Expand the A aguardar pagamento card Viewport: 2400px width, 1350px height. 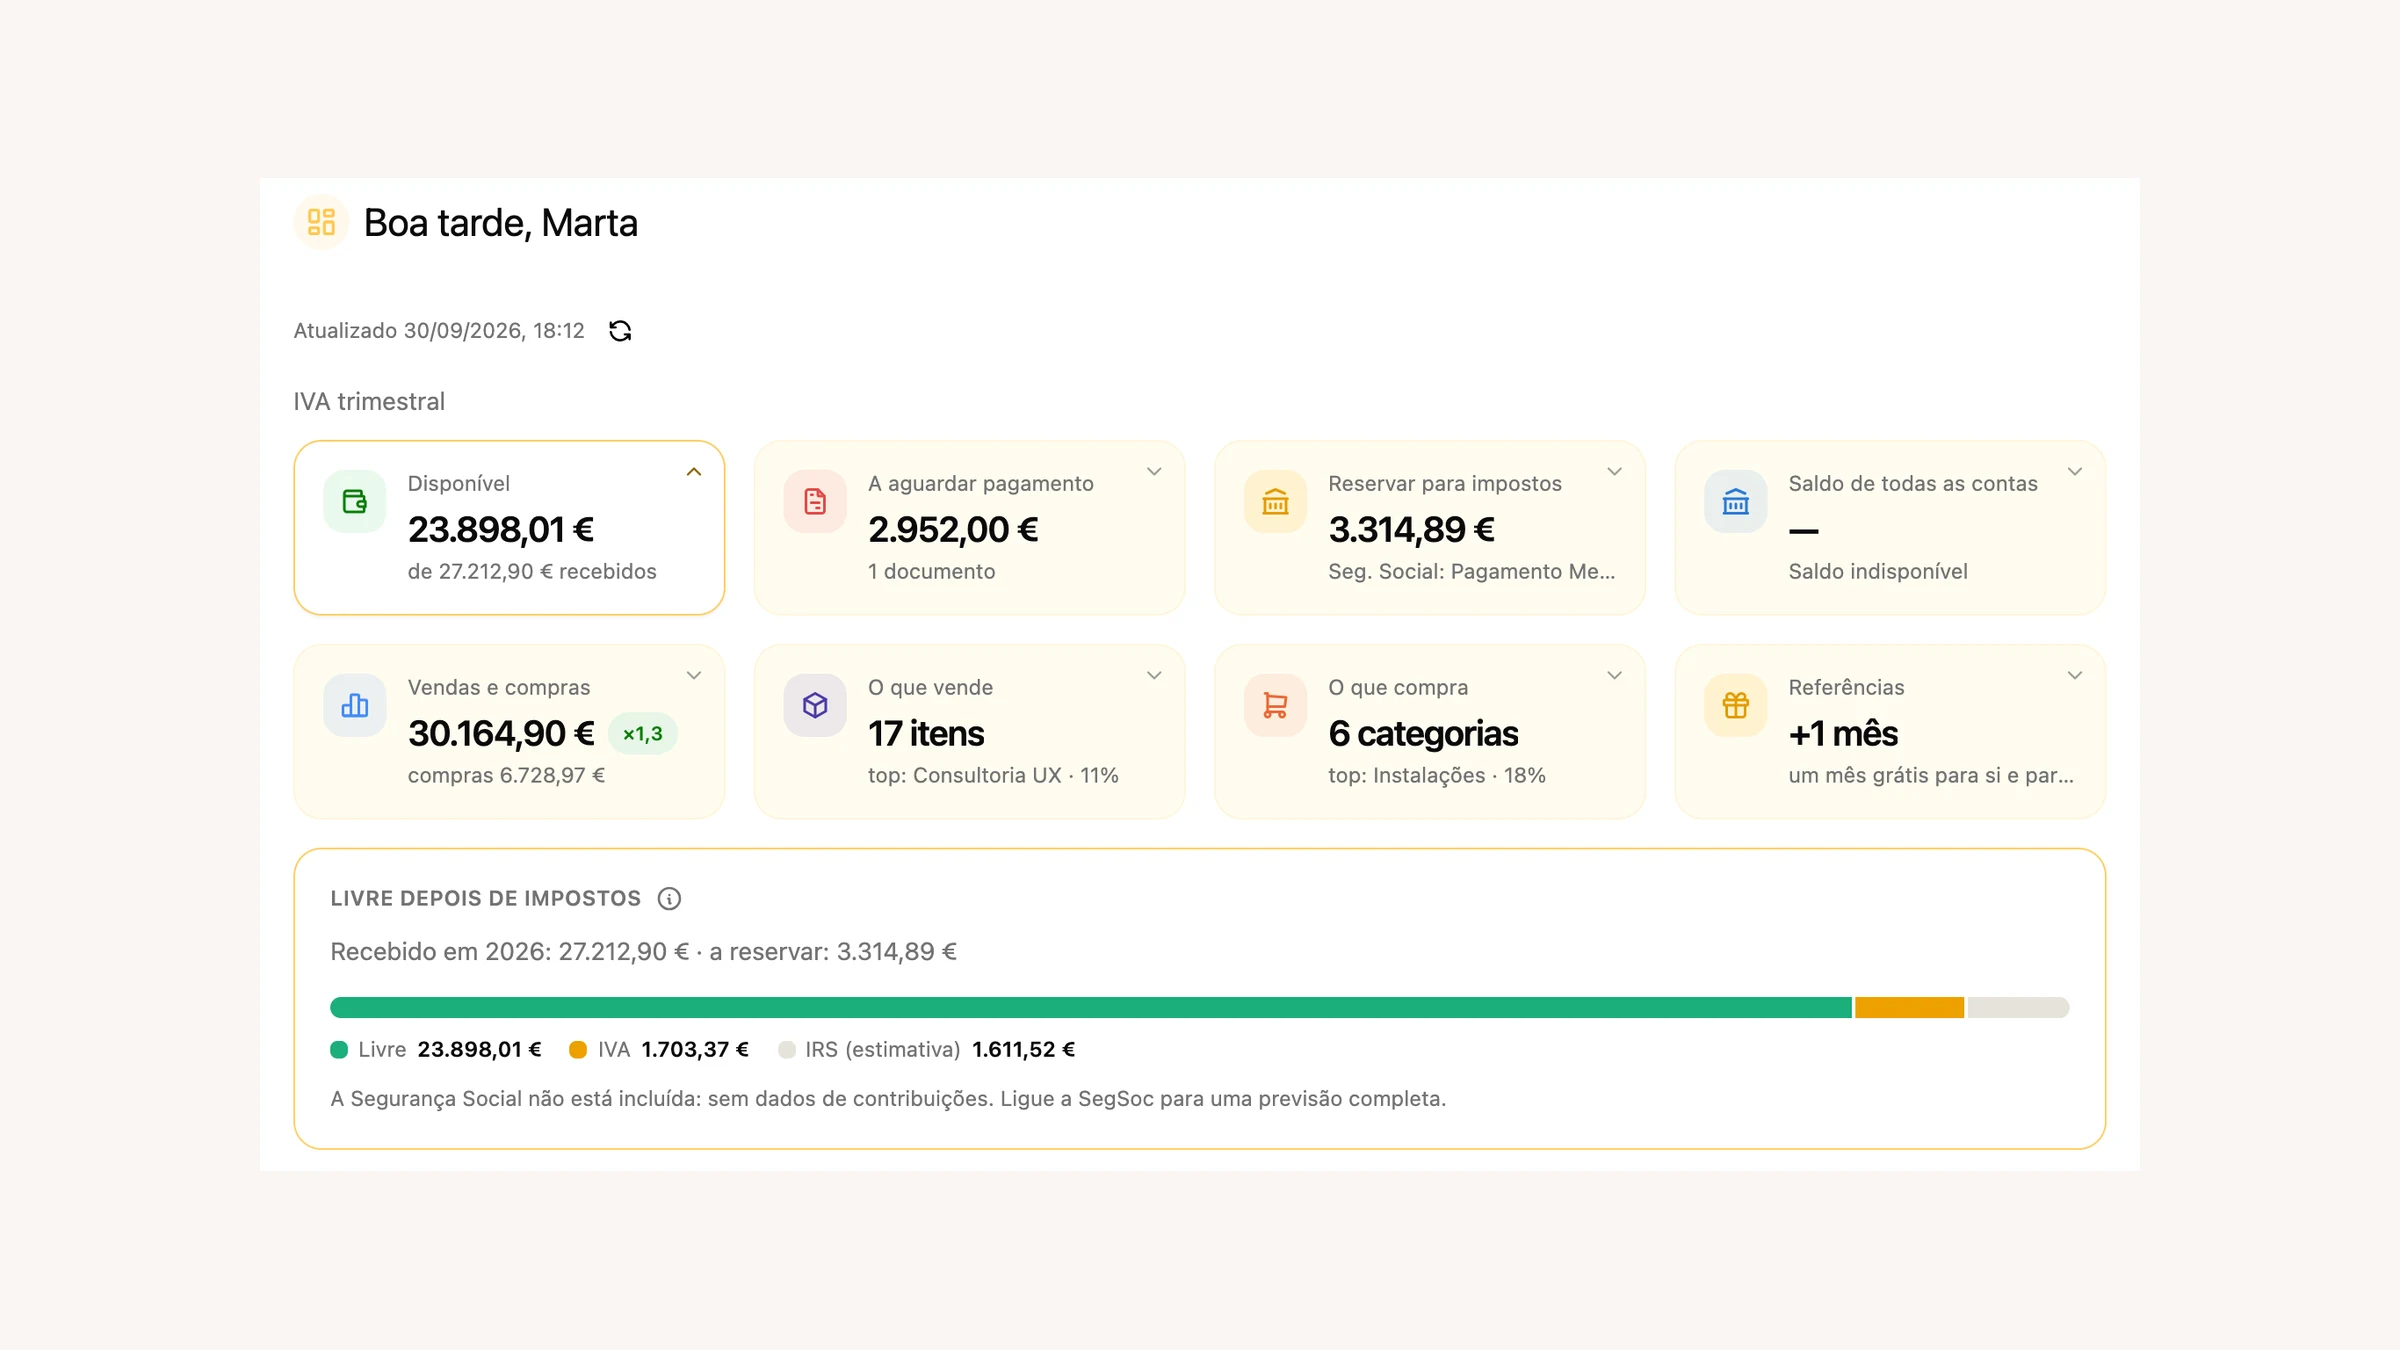1154,472
